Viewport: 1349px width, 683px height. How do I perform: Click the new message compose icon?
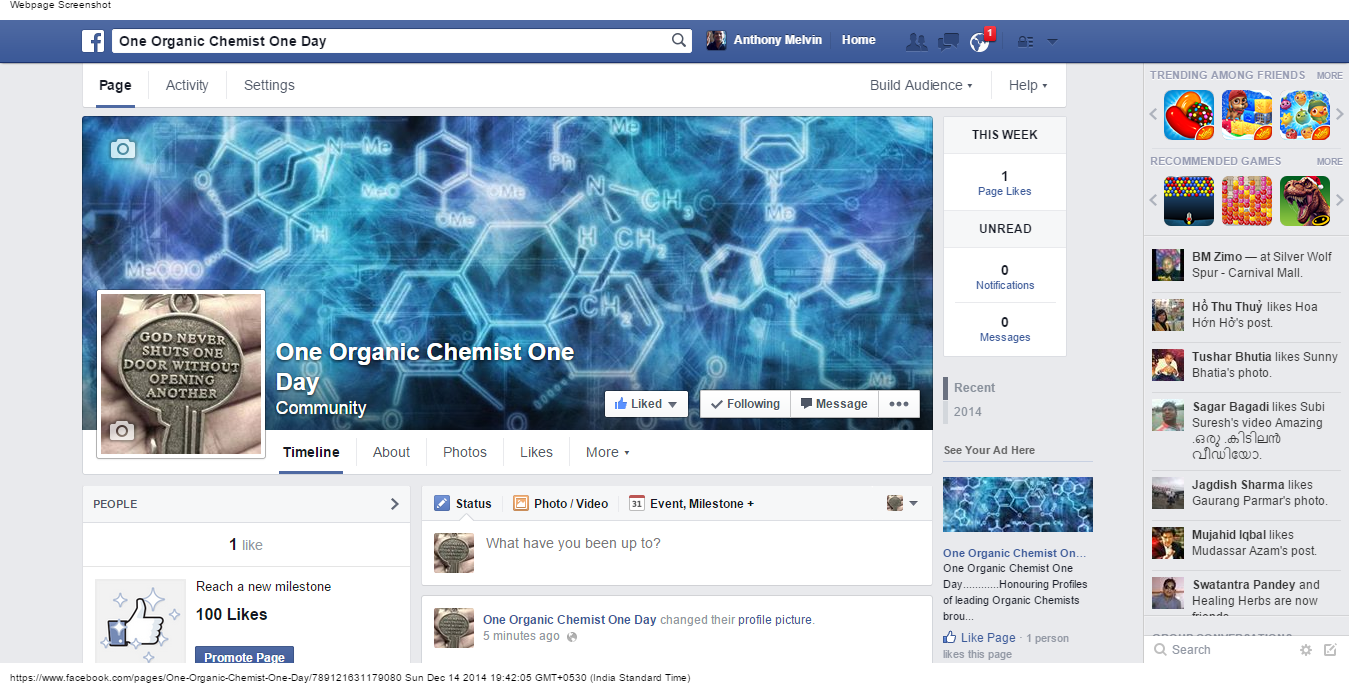(x=1329, y=650)
